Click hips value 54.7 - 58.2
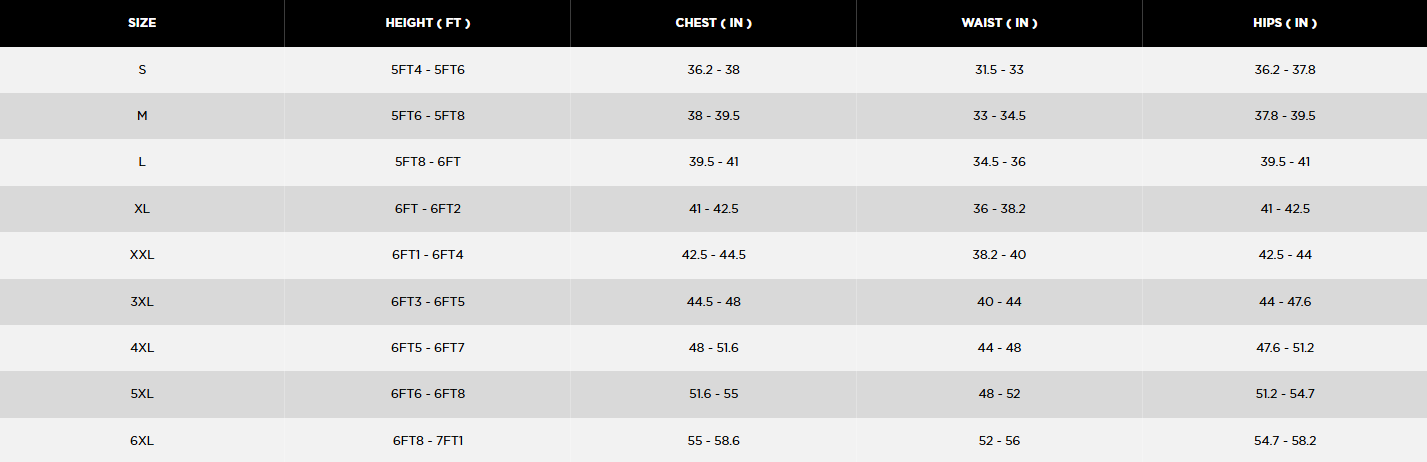The image size is (1427, 462). [x=1285, y=440]
